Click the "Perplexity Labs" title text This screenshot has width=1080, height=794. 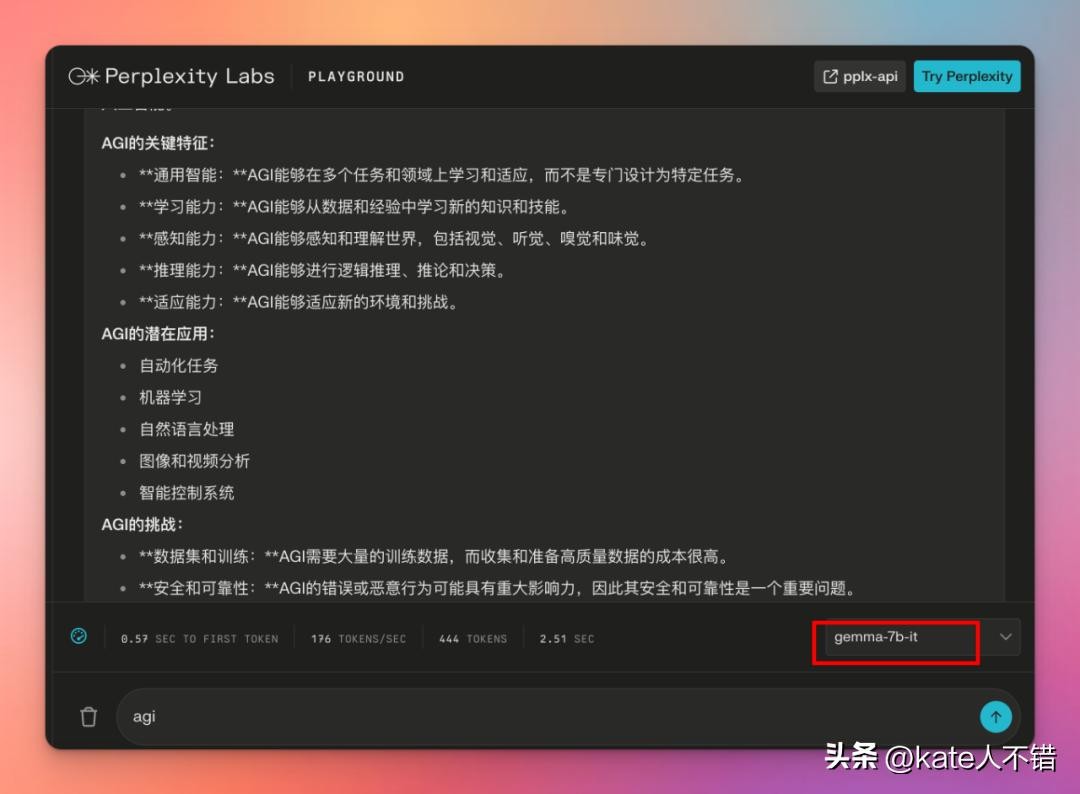189,76
